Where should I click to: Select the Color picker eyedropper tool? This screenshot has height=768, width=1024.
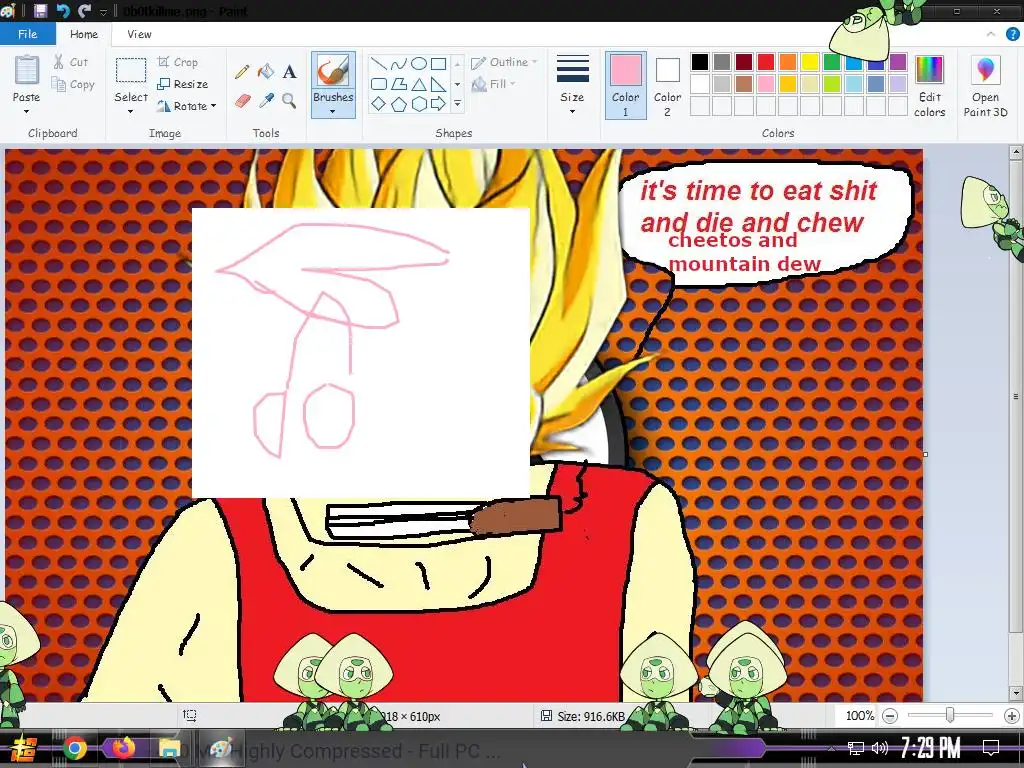point(266,101)
